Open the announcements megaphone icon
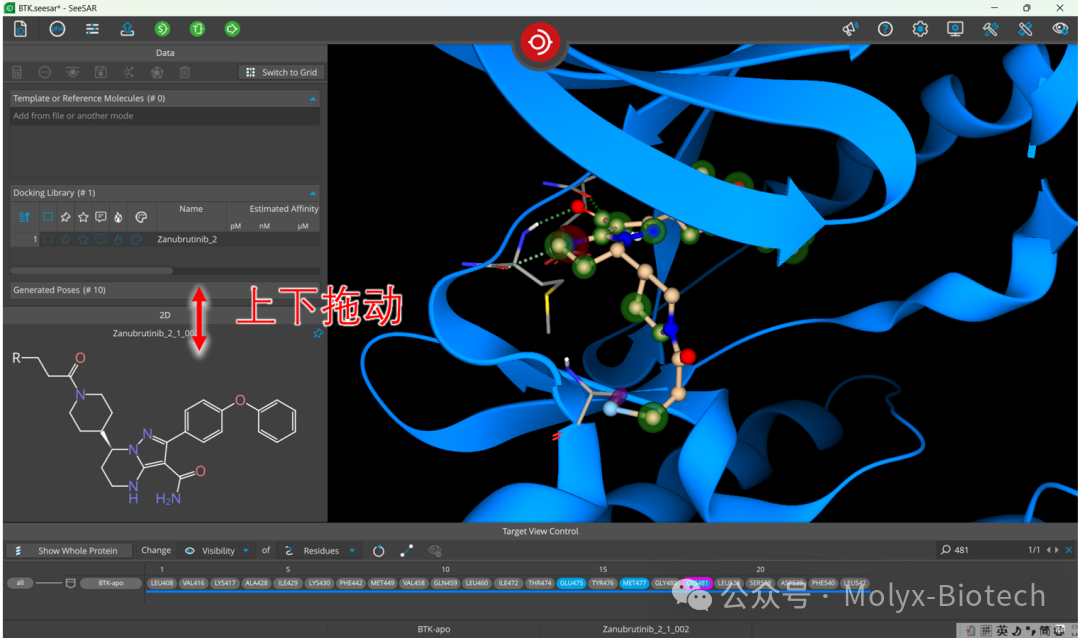1080x638 pixels. tap(850, 29)
